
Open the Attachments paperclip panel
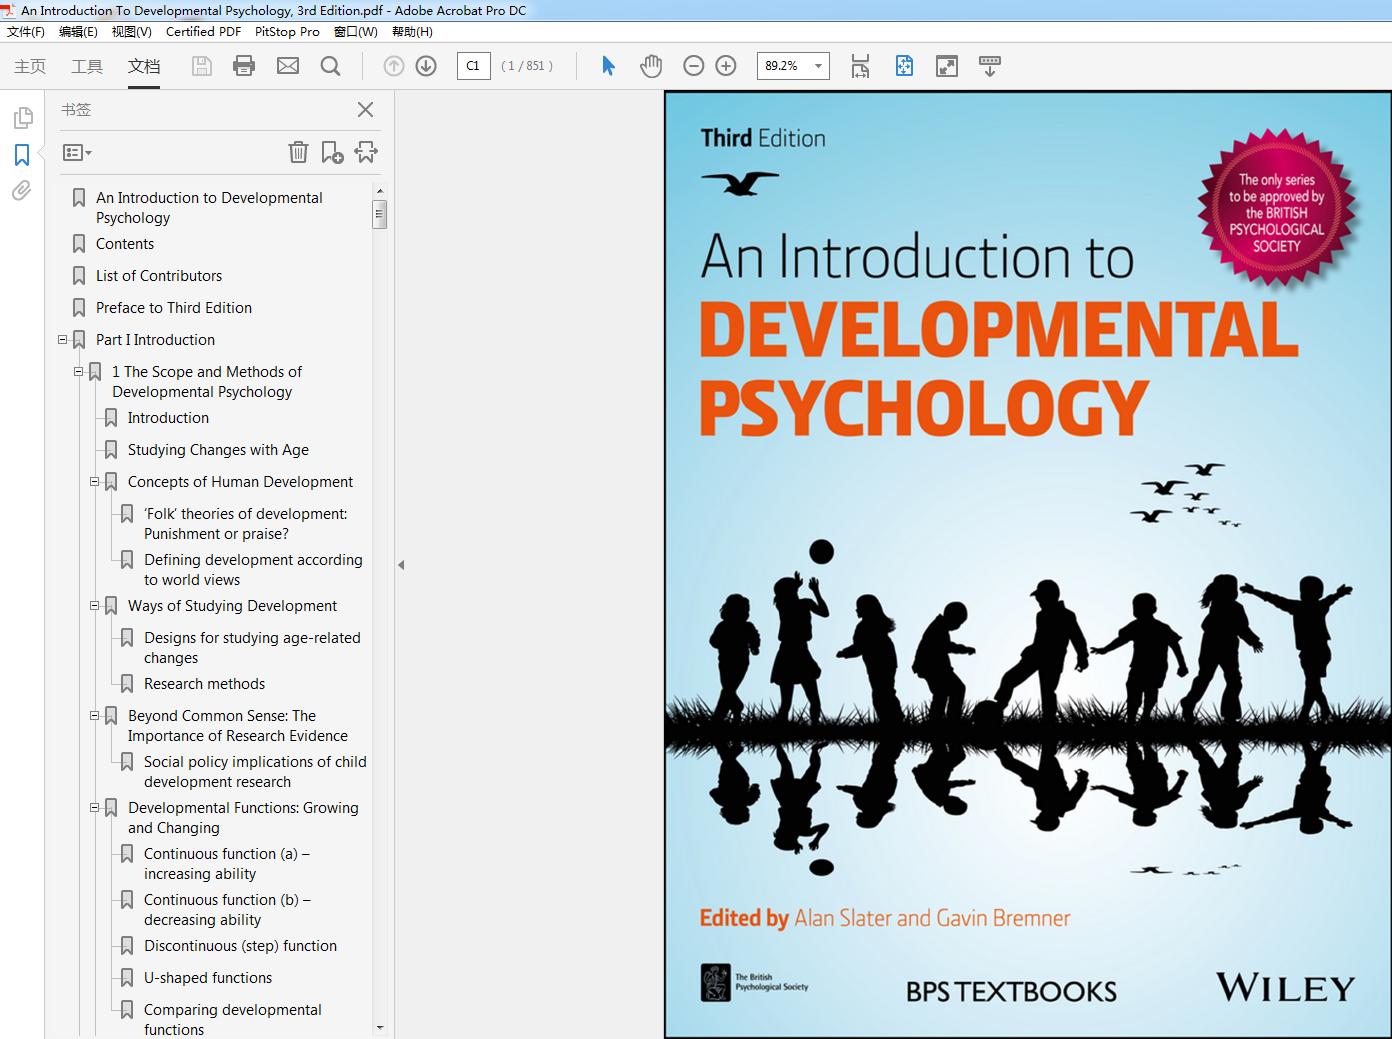pos(22,191)
